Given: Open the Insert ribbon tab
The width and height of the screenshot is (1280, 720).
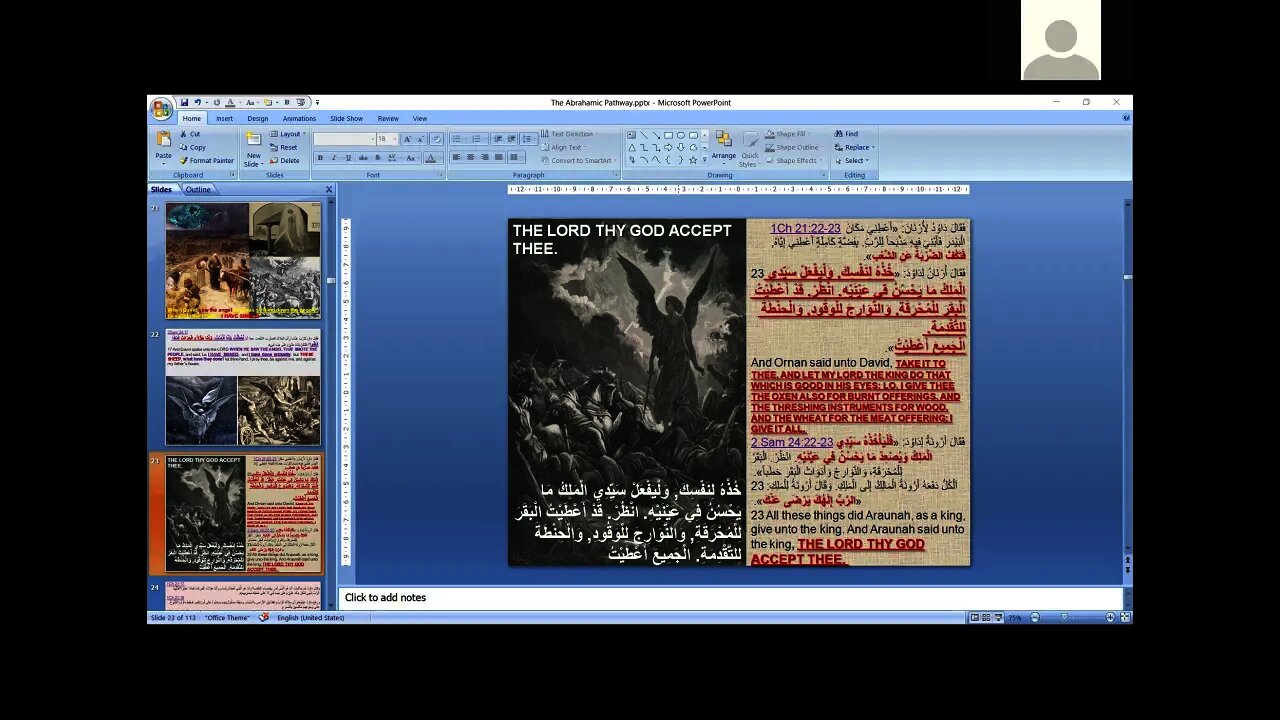Looking at the screenshot, I should pyautogui.click(x=224, y=118).
